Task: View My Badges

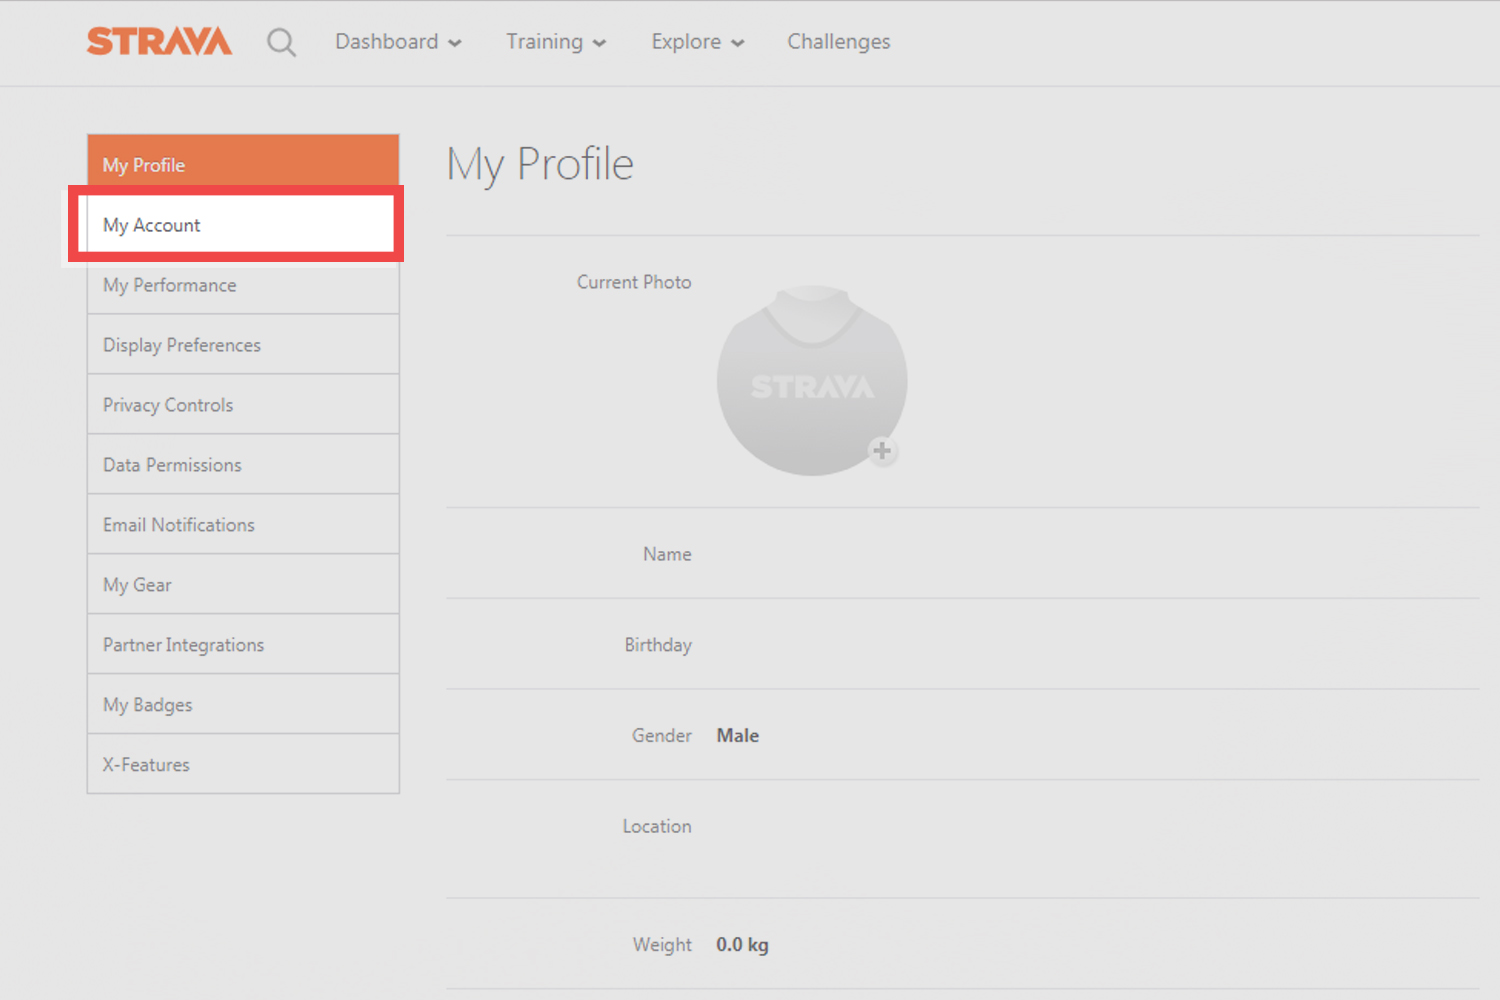Action: [x=243, y=705]
